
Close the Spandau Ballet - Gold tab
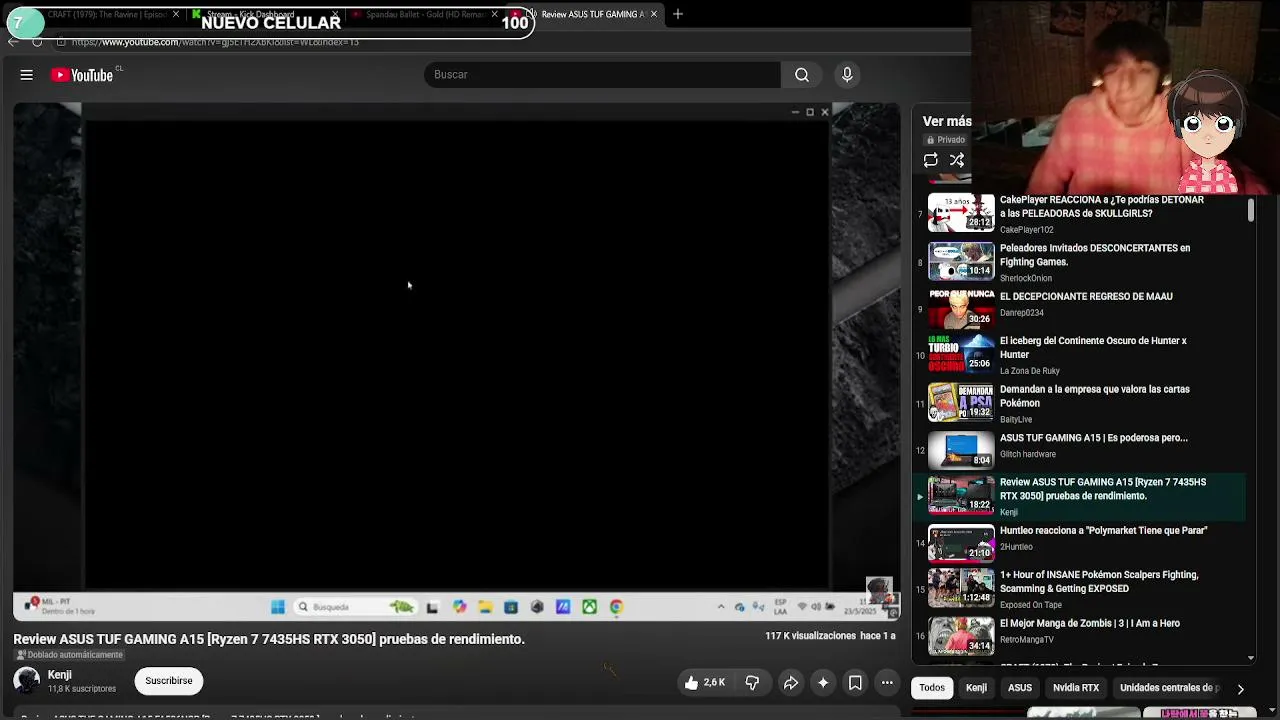click(x=494, y=14)
